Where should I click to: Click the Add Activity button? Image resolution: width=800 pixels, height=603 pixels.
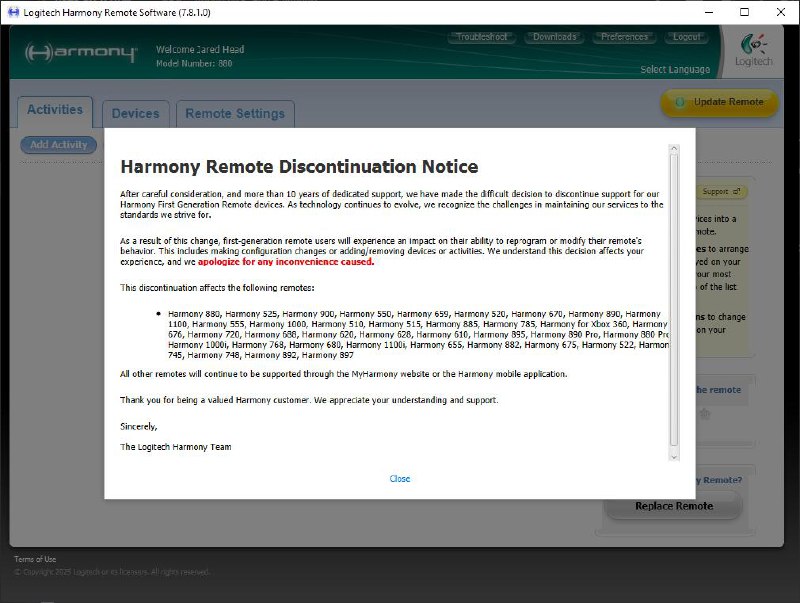[59, 145]
